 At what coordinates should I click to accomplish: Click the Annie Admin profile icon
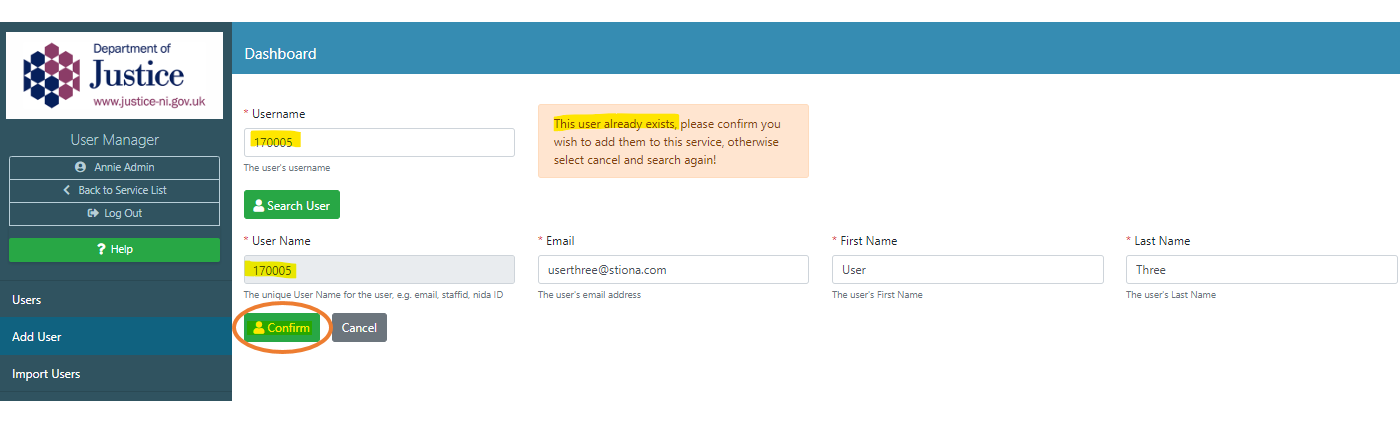click(80, 167)
